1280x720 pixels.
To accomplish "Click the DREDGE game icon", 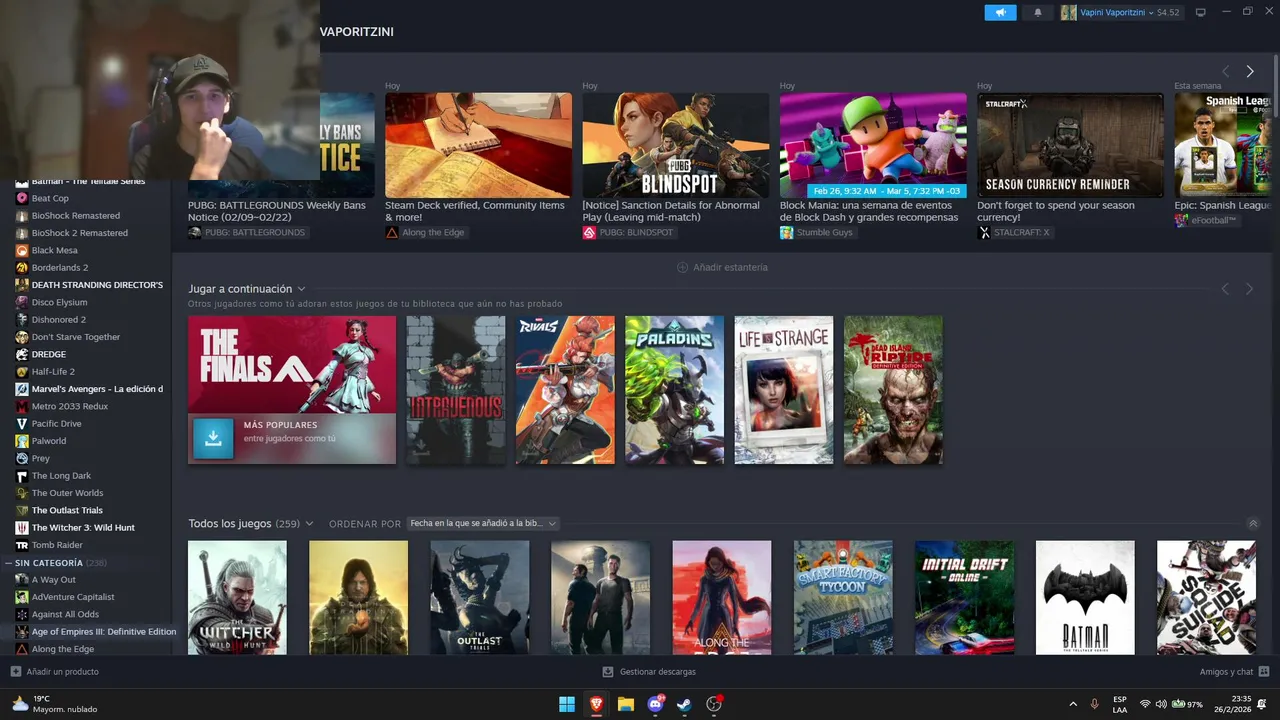I will click(22, 354).
